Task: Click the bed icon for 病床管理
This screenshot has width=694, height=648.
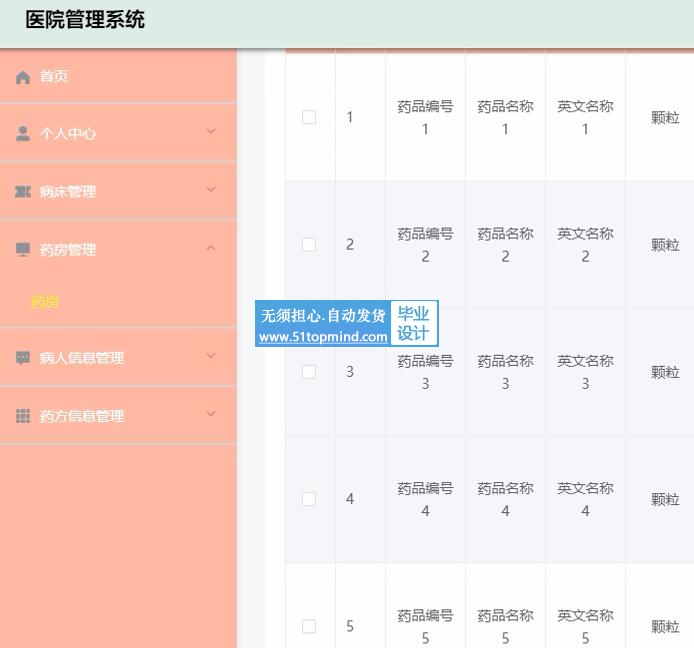Action: (23, 192)
